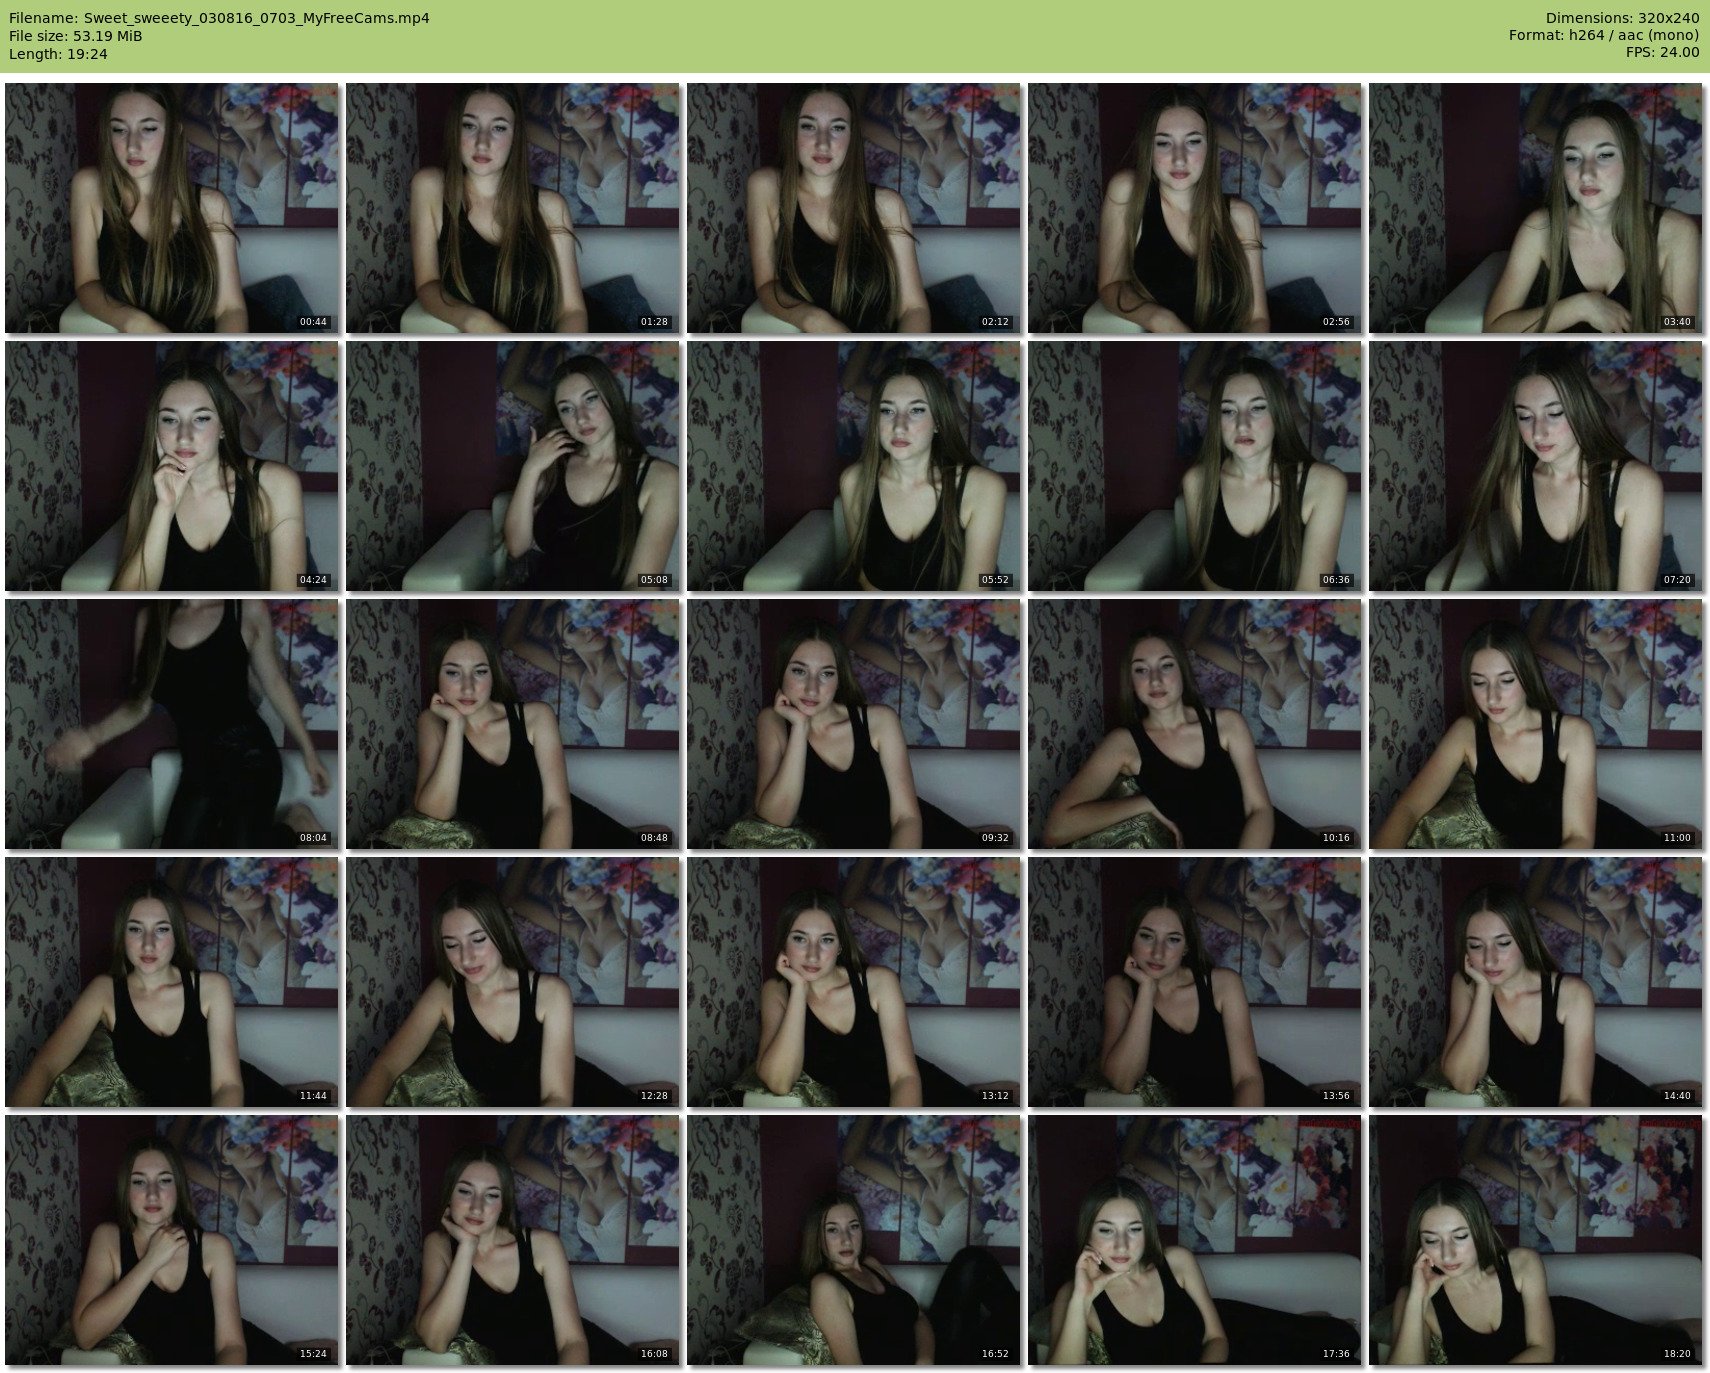1710x1373 pixels.
Task: Click the Filename line in the header
Action: pos(219,18)
